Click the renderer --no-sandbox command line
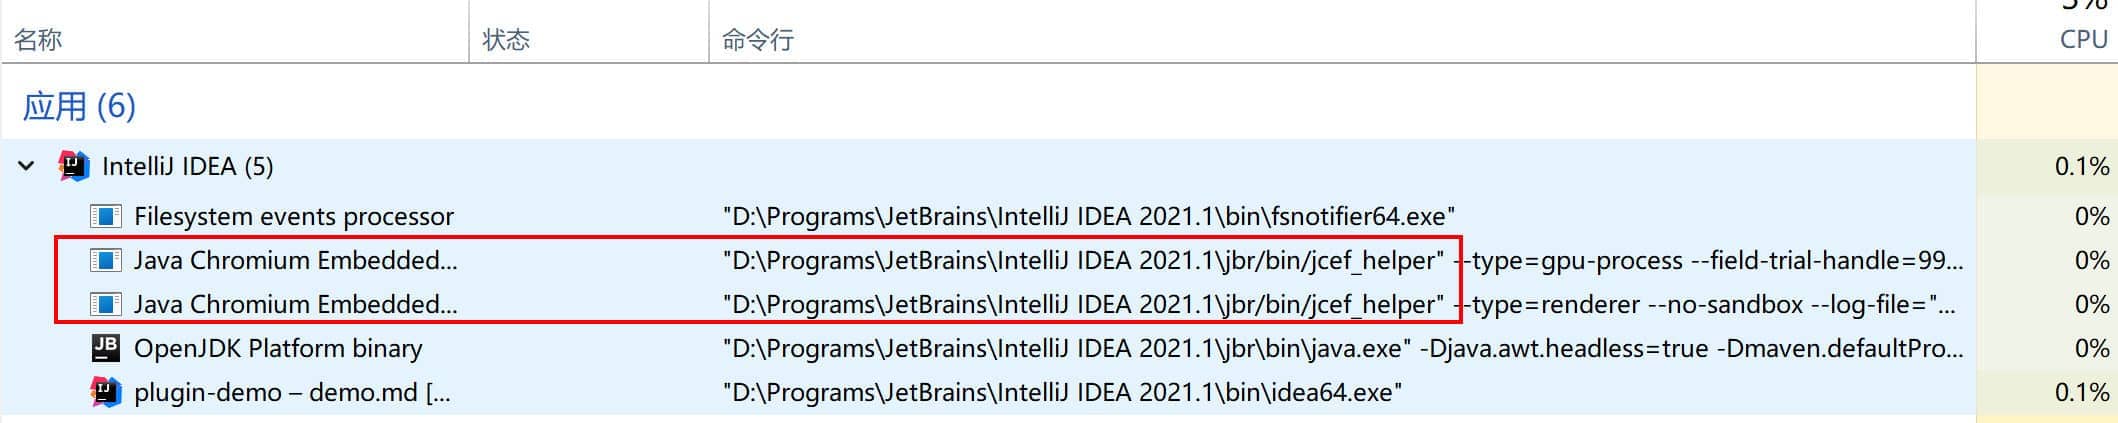Viewport: 2118px width, 423px height. [x=1339, y=304]
